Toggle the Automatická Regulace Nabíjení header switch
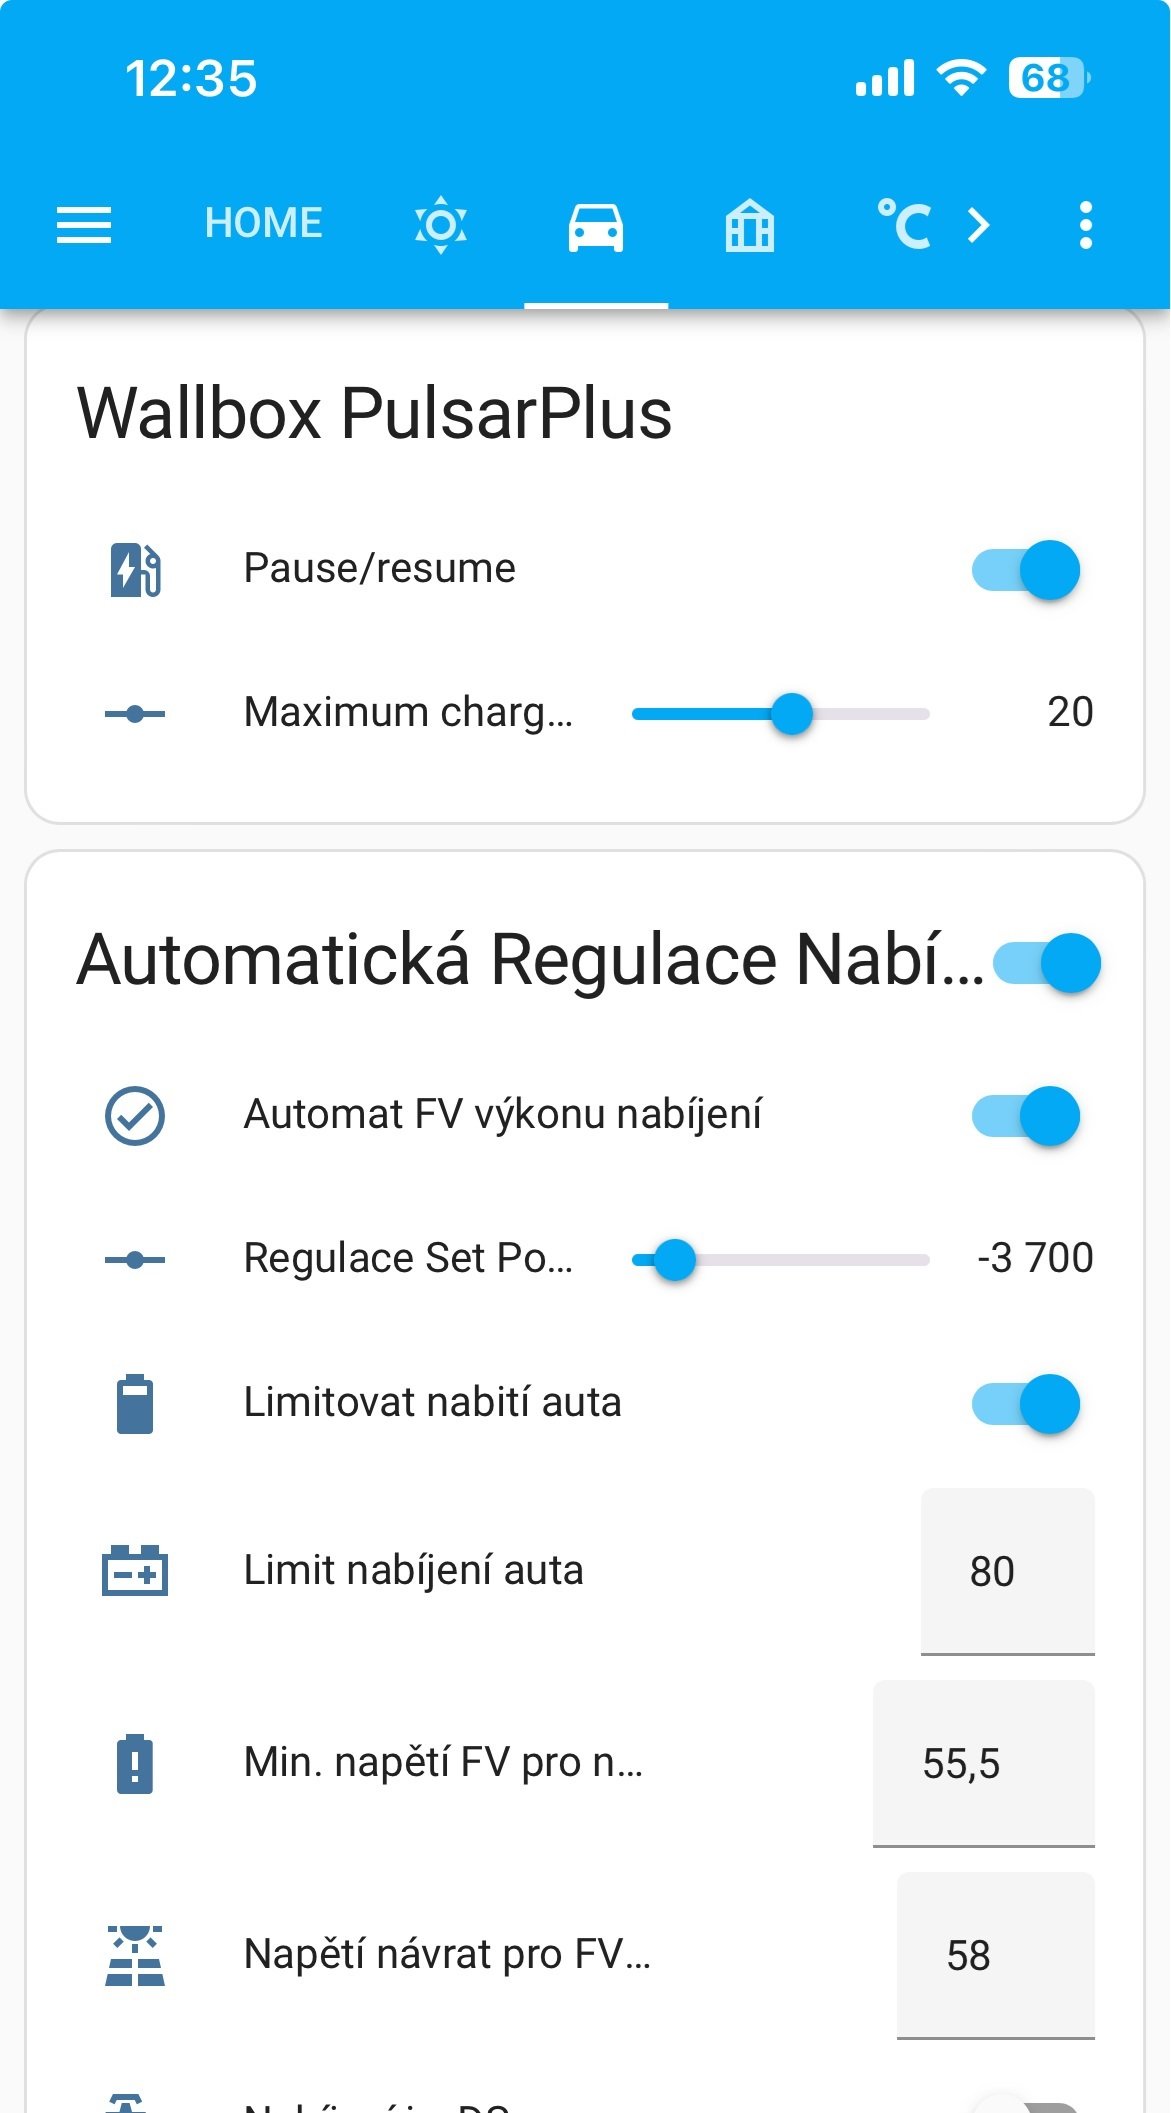 point(1047,962)
